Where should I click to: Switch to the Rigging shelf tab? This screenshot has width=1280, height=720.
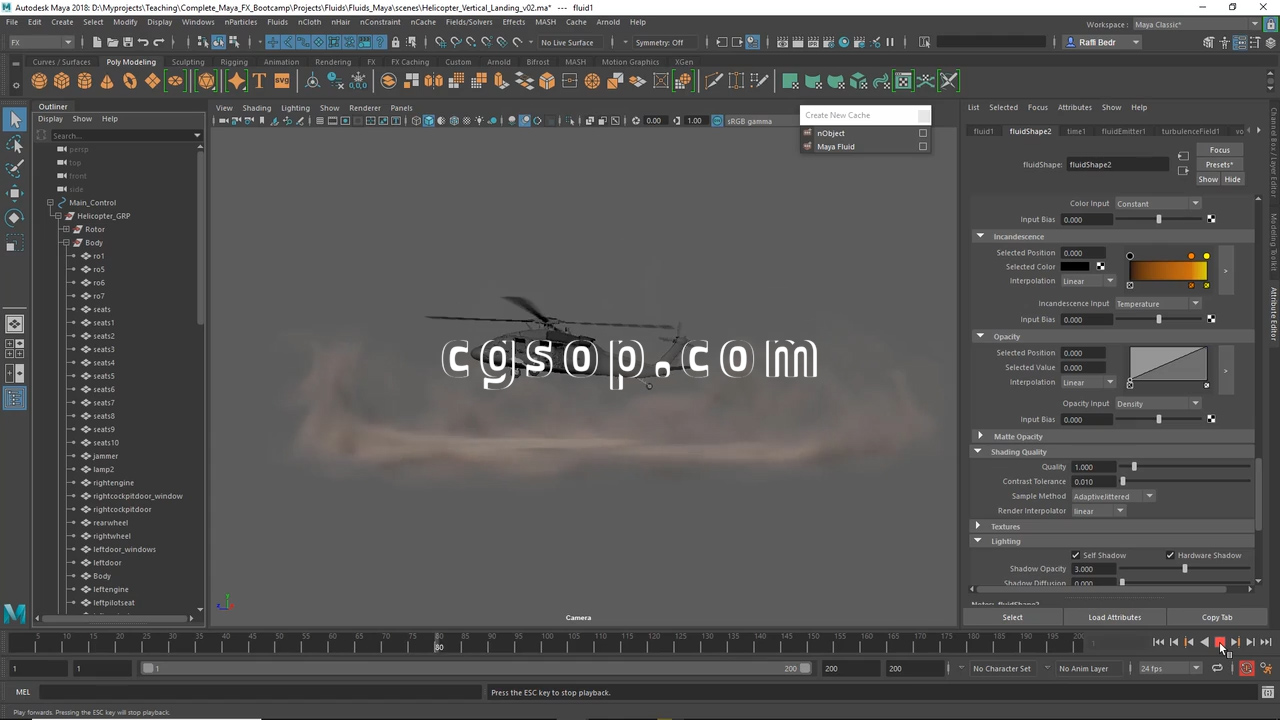(234, 62)
